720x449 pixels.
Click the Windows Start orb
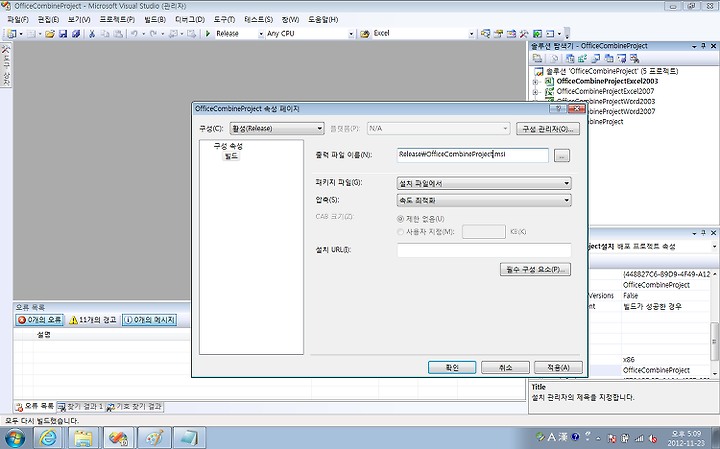coord(15,438)
